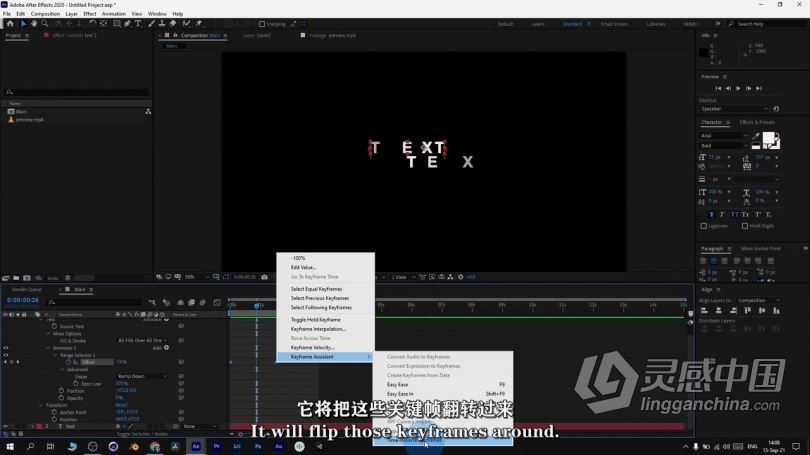Image resolution: width=810 pixels, height=455 pixels.
Task: Toggle the Hindi Digits checkbox
Action: pyautogui.click(x=745, y=226)
